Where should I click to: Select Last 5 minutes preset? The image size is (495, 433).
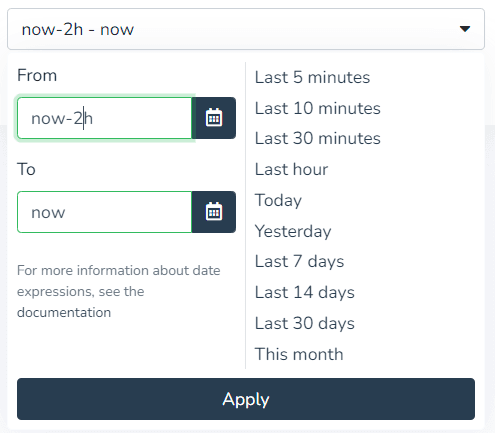(x=312, y=77)
